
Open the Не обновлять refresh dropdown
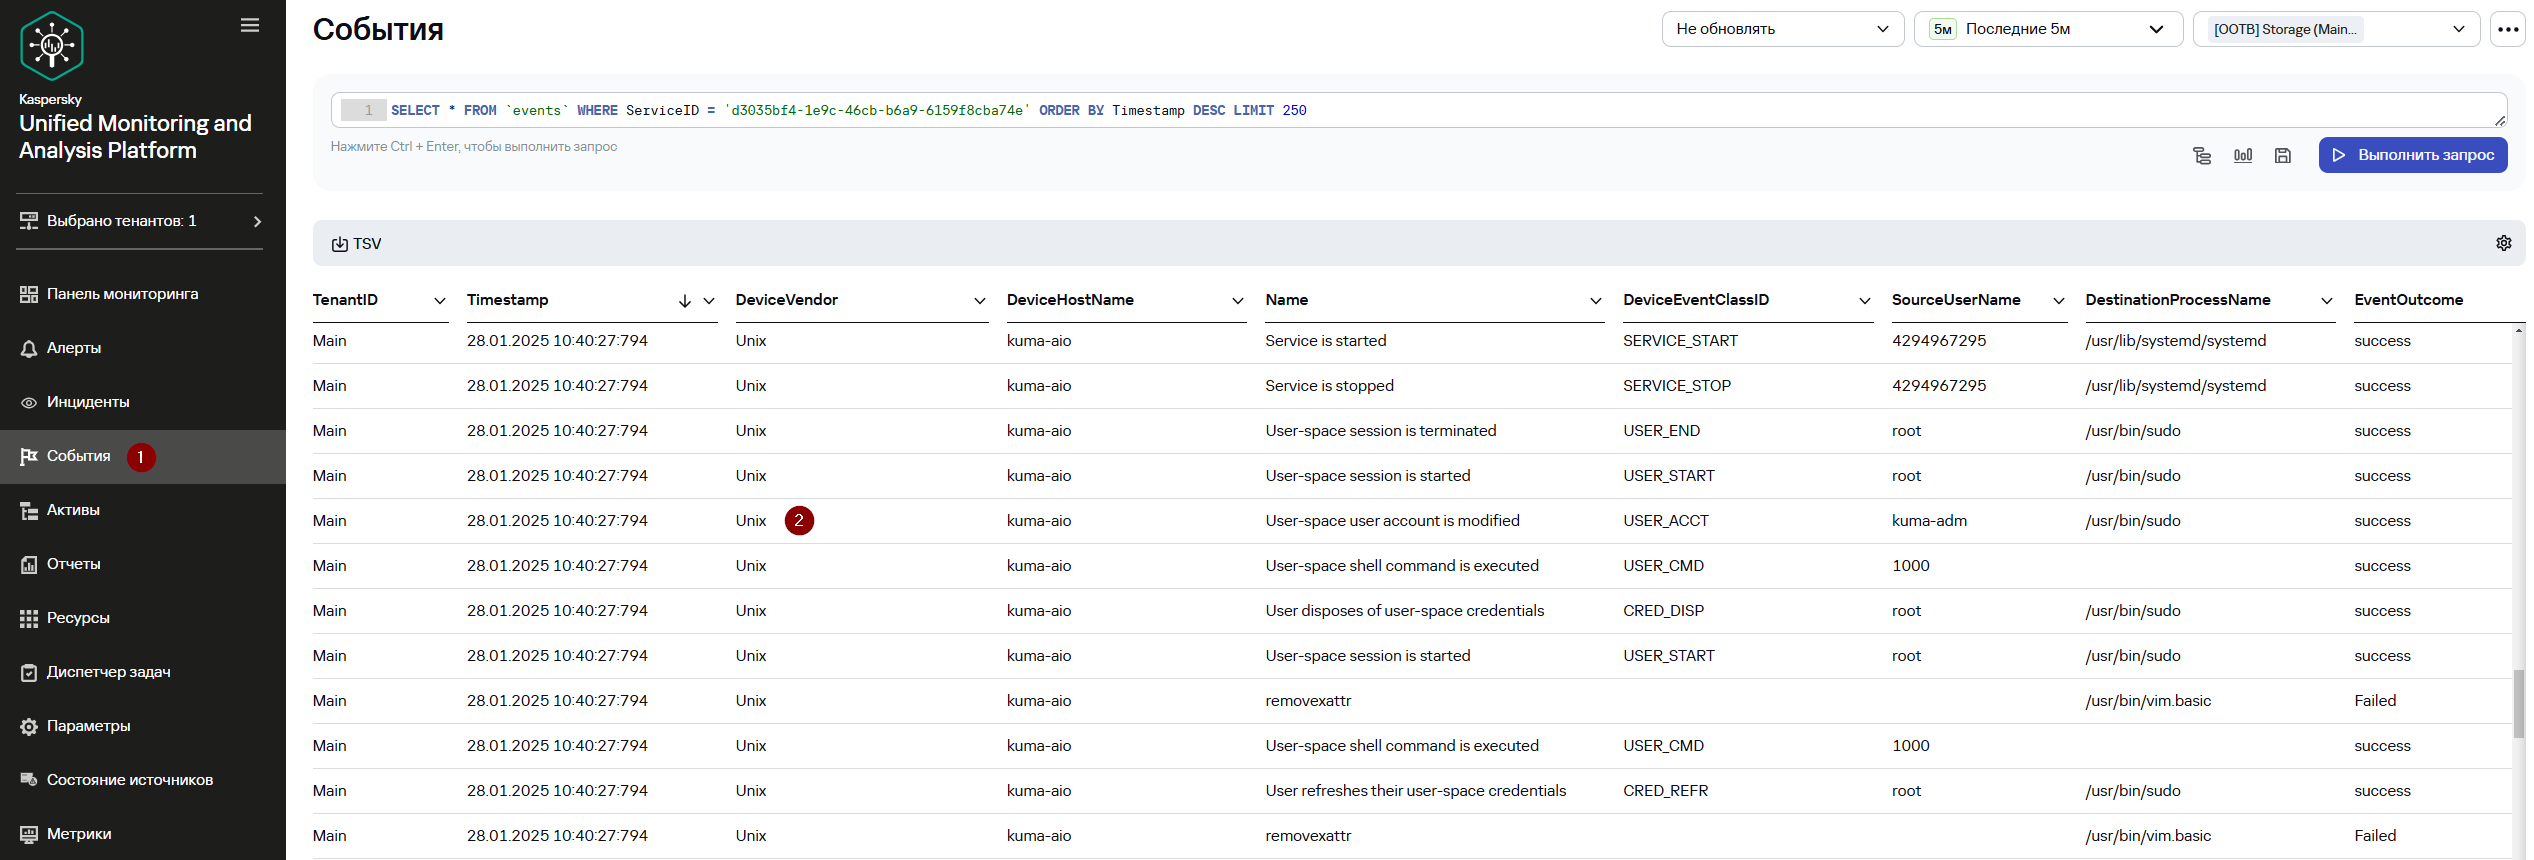click(x=1782, y=29)
